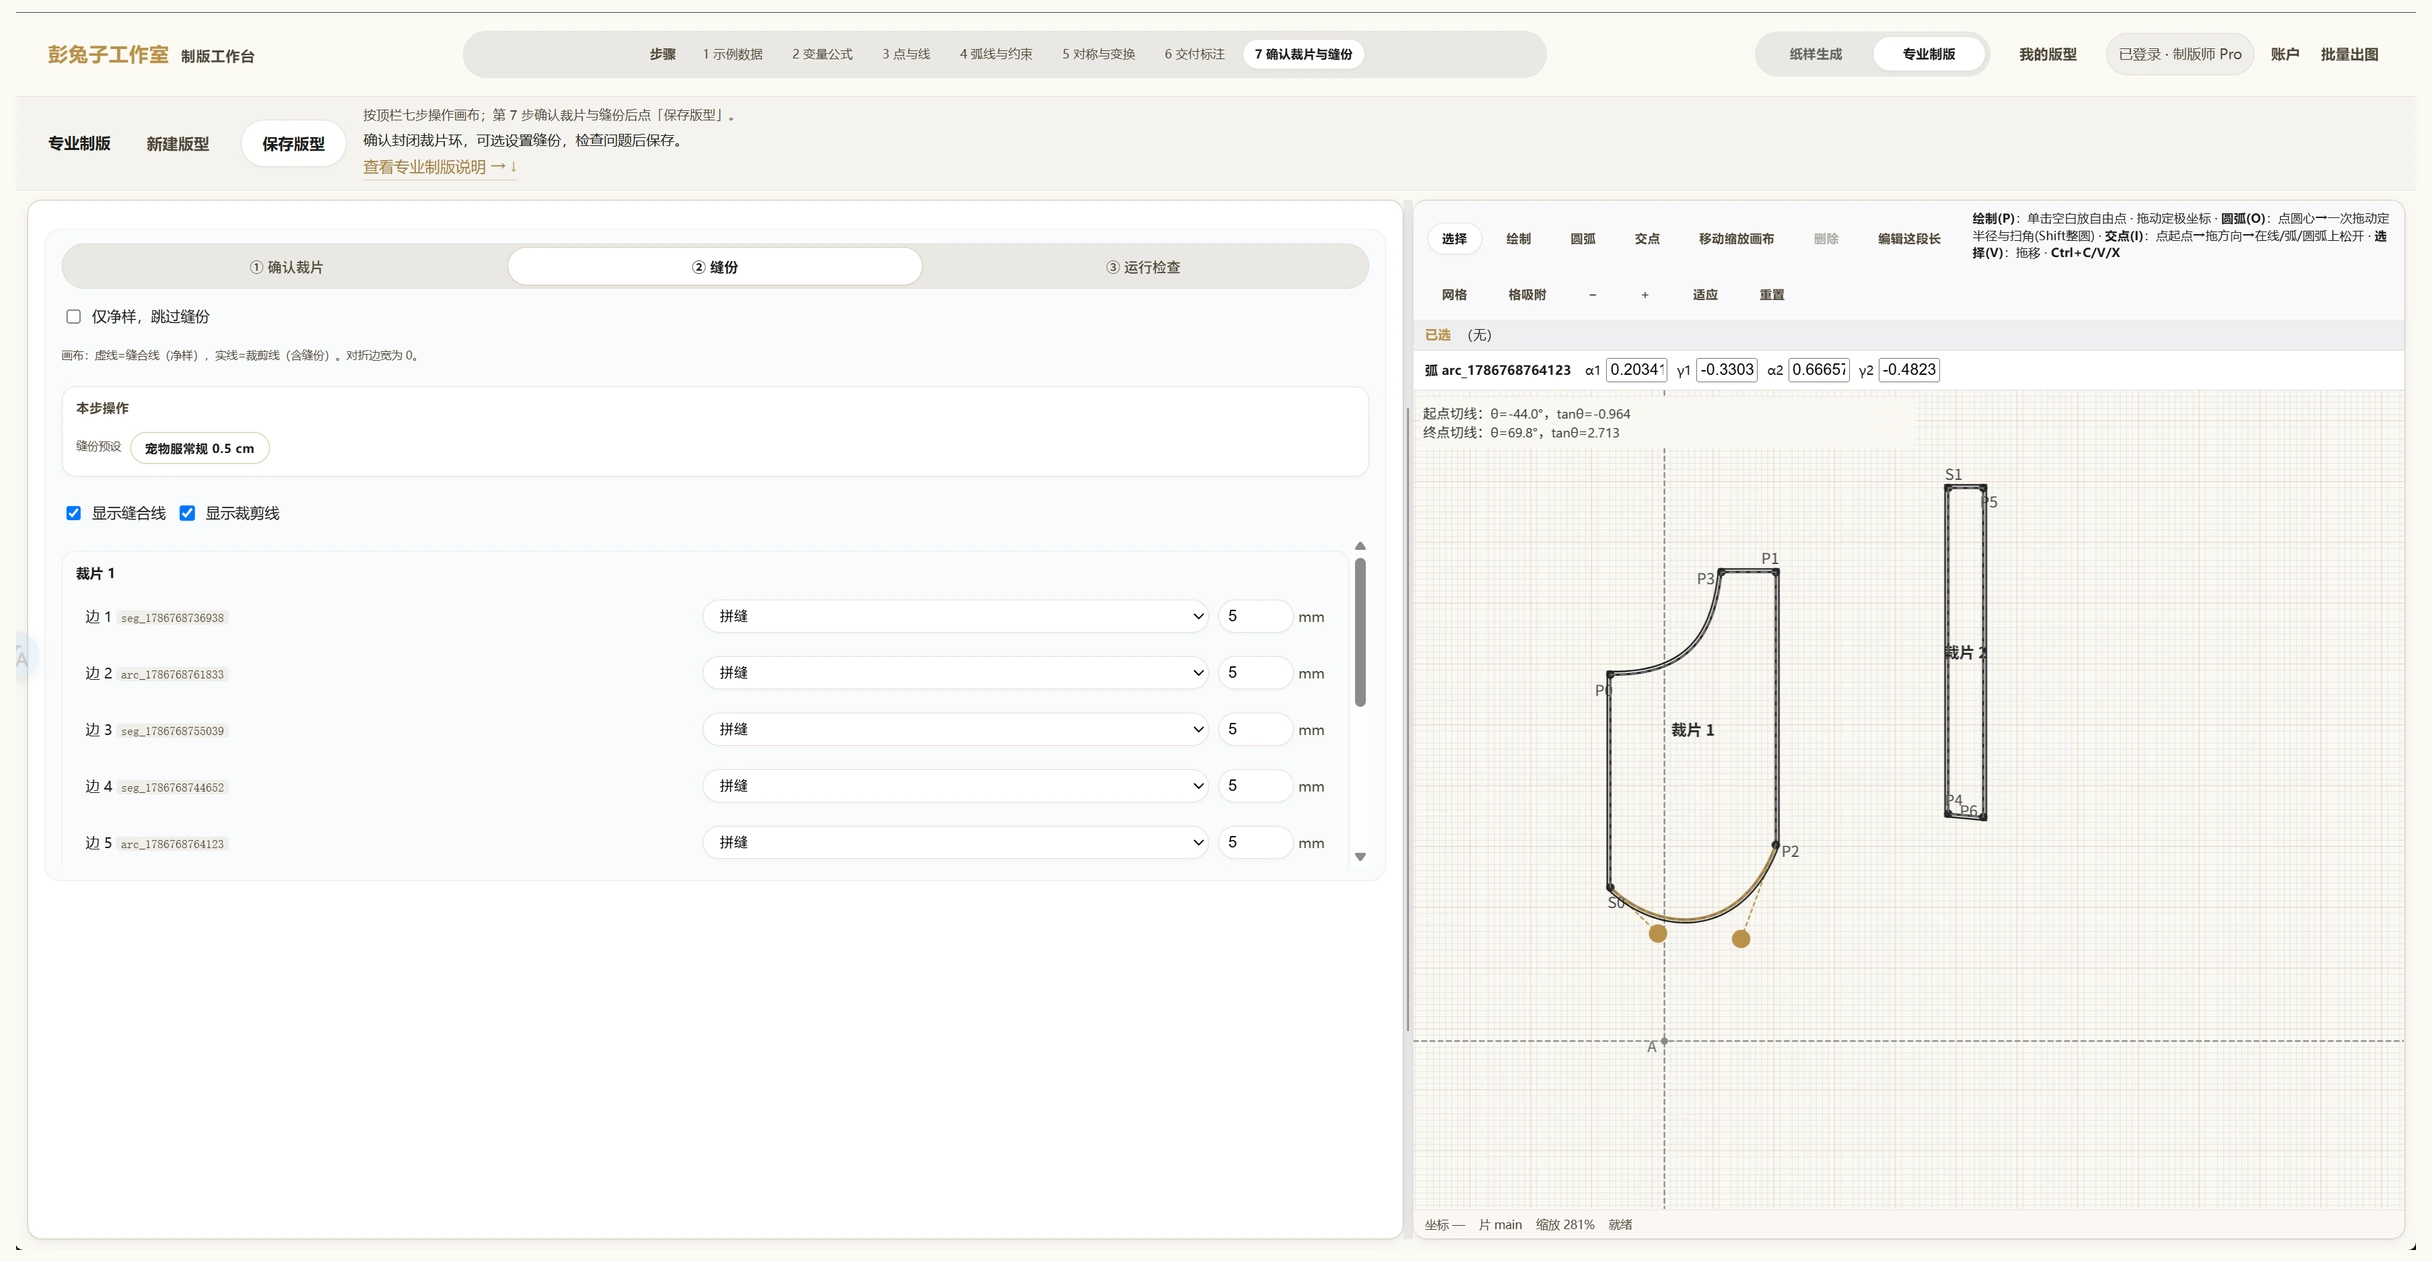Click 编辑这段长 toolbar button
The width and height of the screenshot is (2432, 1262).
pyautogui.click(x=1908, y=239)
